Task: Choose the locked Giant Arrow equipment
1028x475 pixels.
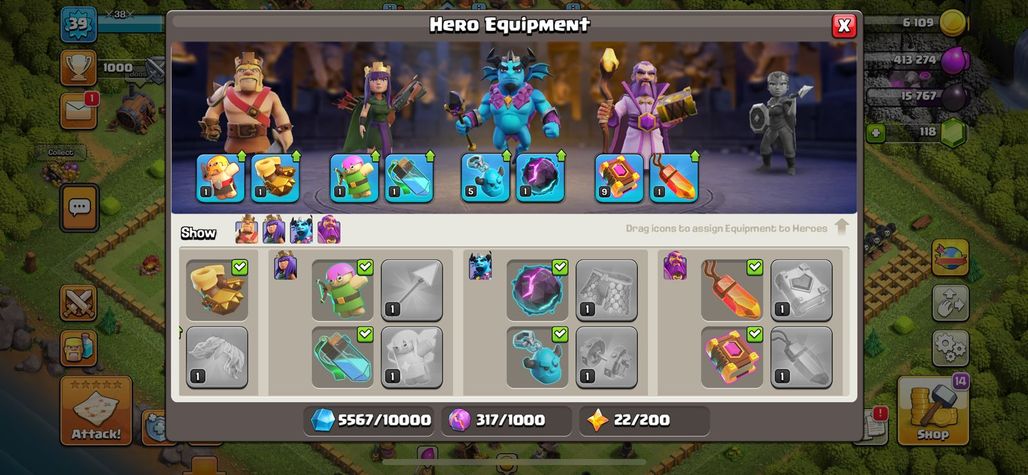Action: pyautogui.click(x=412, y=290)
